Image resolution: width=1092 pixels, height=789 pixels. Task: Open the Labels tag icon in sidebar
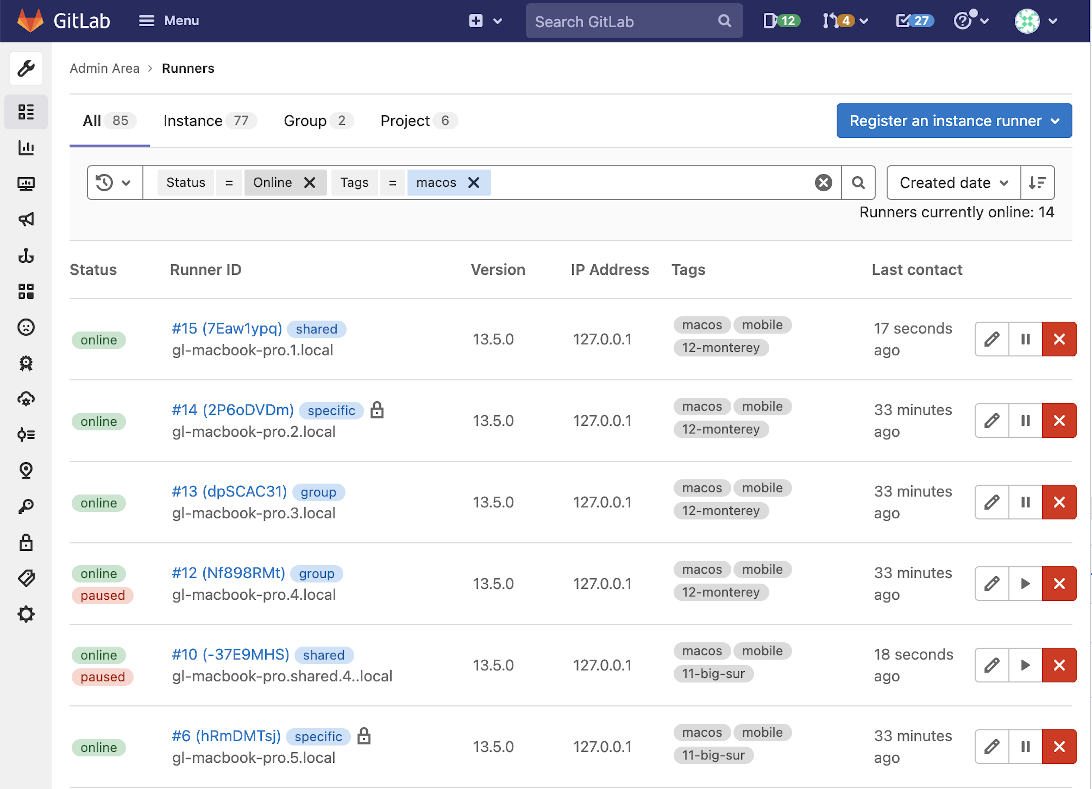coord(26,578)
